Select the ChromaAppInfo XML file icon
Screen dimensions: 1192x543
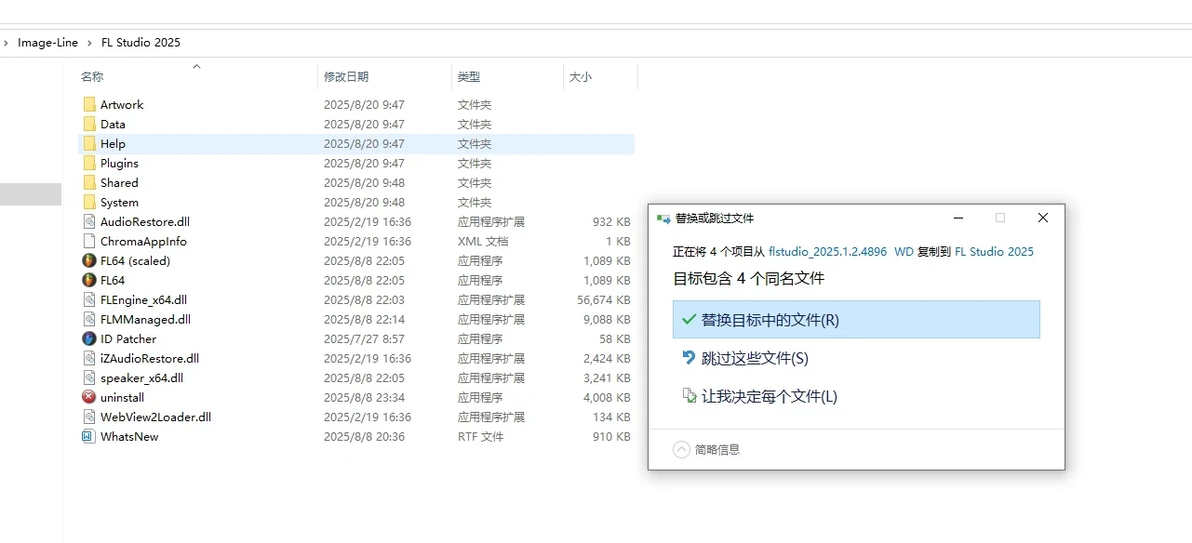tap(89, 241)
